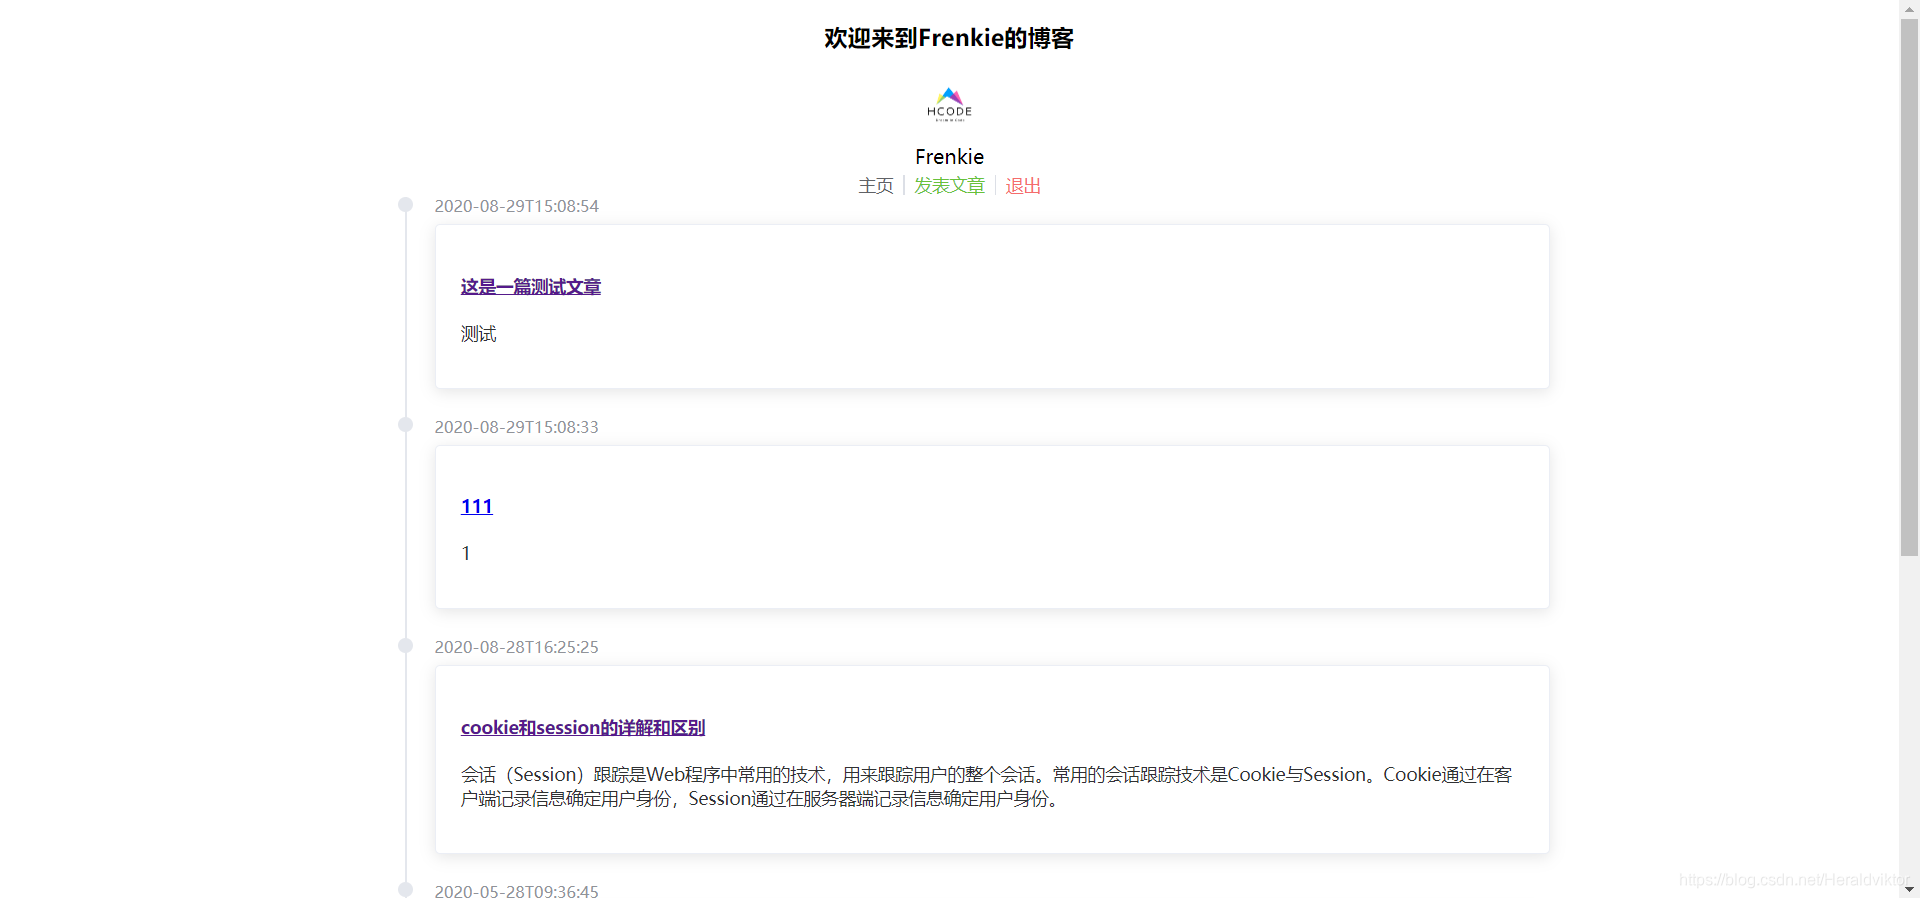Click the HCODE logo avatar
The width and height of the screenshot is (1920, 898).
tap(949, 104)
